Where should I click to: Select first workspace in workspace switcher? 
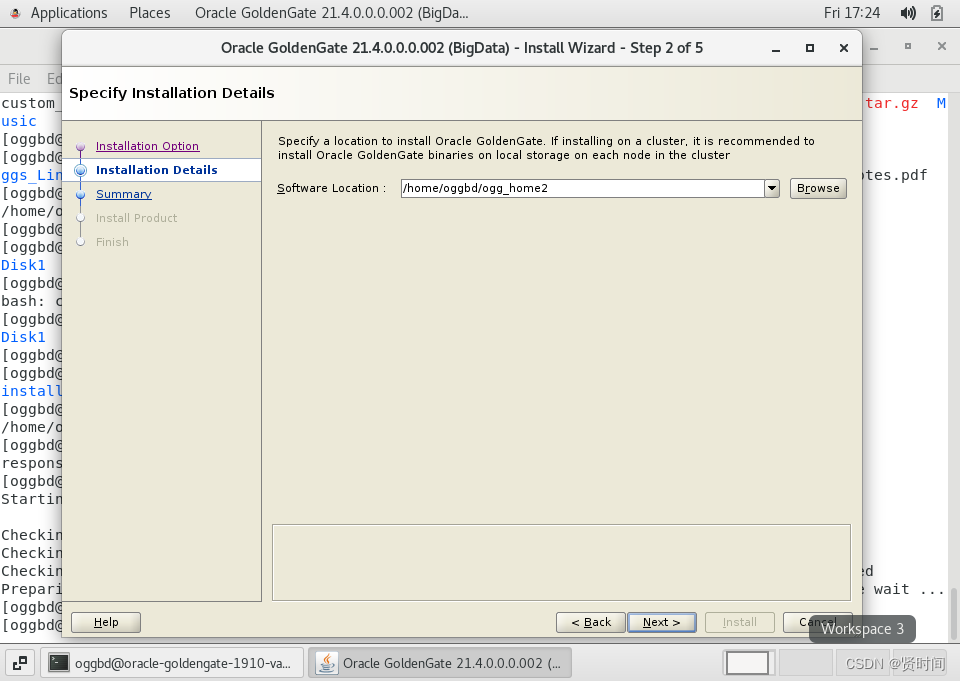click(747, 663)
